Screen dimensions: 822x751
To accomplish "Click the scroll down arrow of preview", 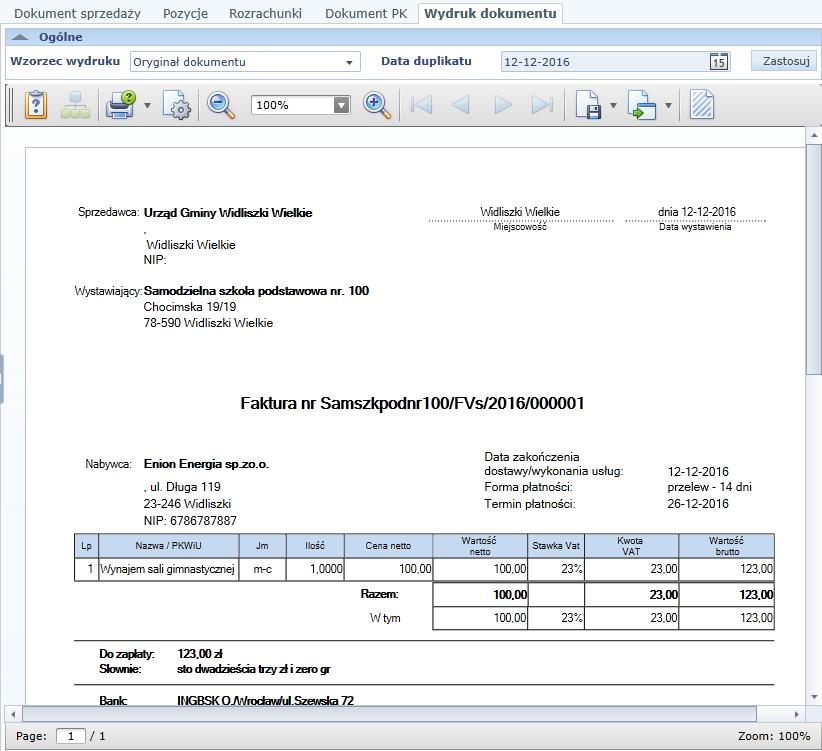I will pos(814,697).
